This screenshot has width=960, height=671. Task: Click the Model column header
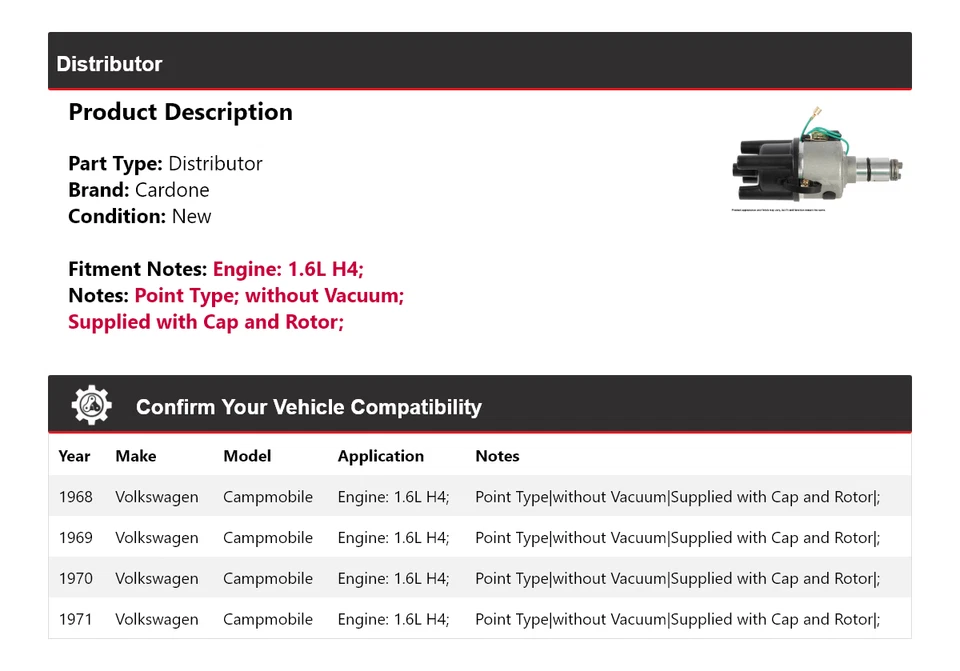click(247, 456)
